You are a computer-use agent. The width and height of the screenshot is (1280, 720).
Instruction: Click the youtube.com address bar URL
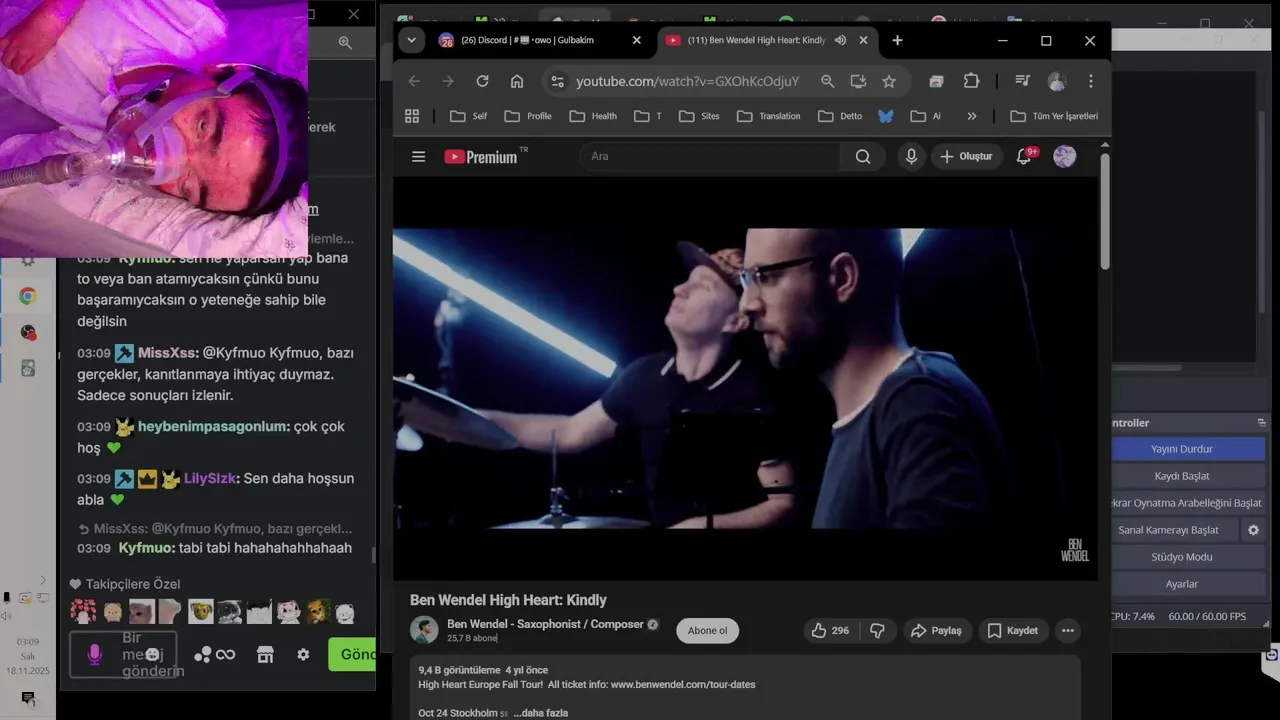pyautogui.click(x=688, y=81)
